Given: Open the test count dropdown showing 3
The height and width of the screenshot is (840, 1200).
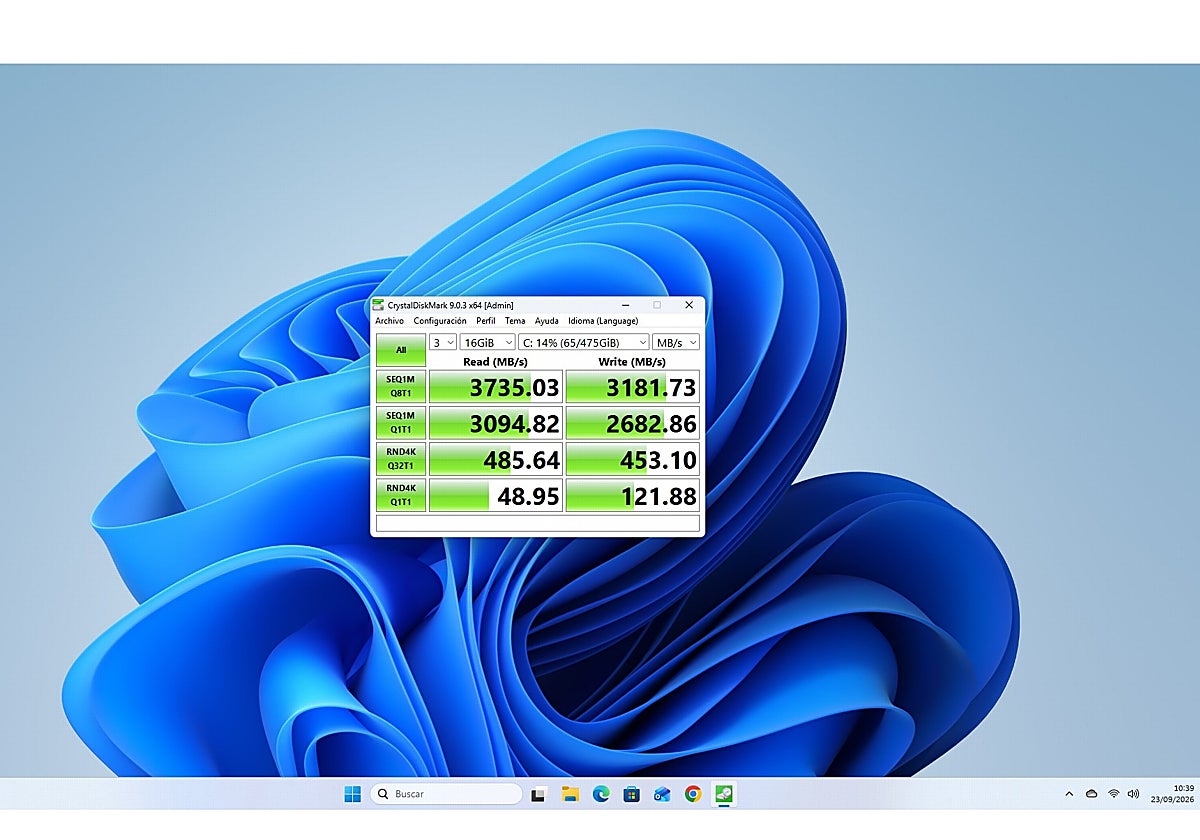Looking at the screenshot, I should [x=442, y=342].
